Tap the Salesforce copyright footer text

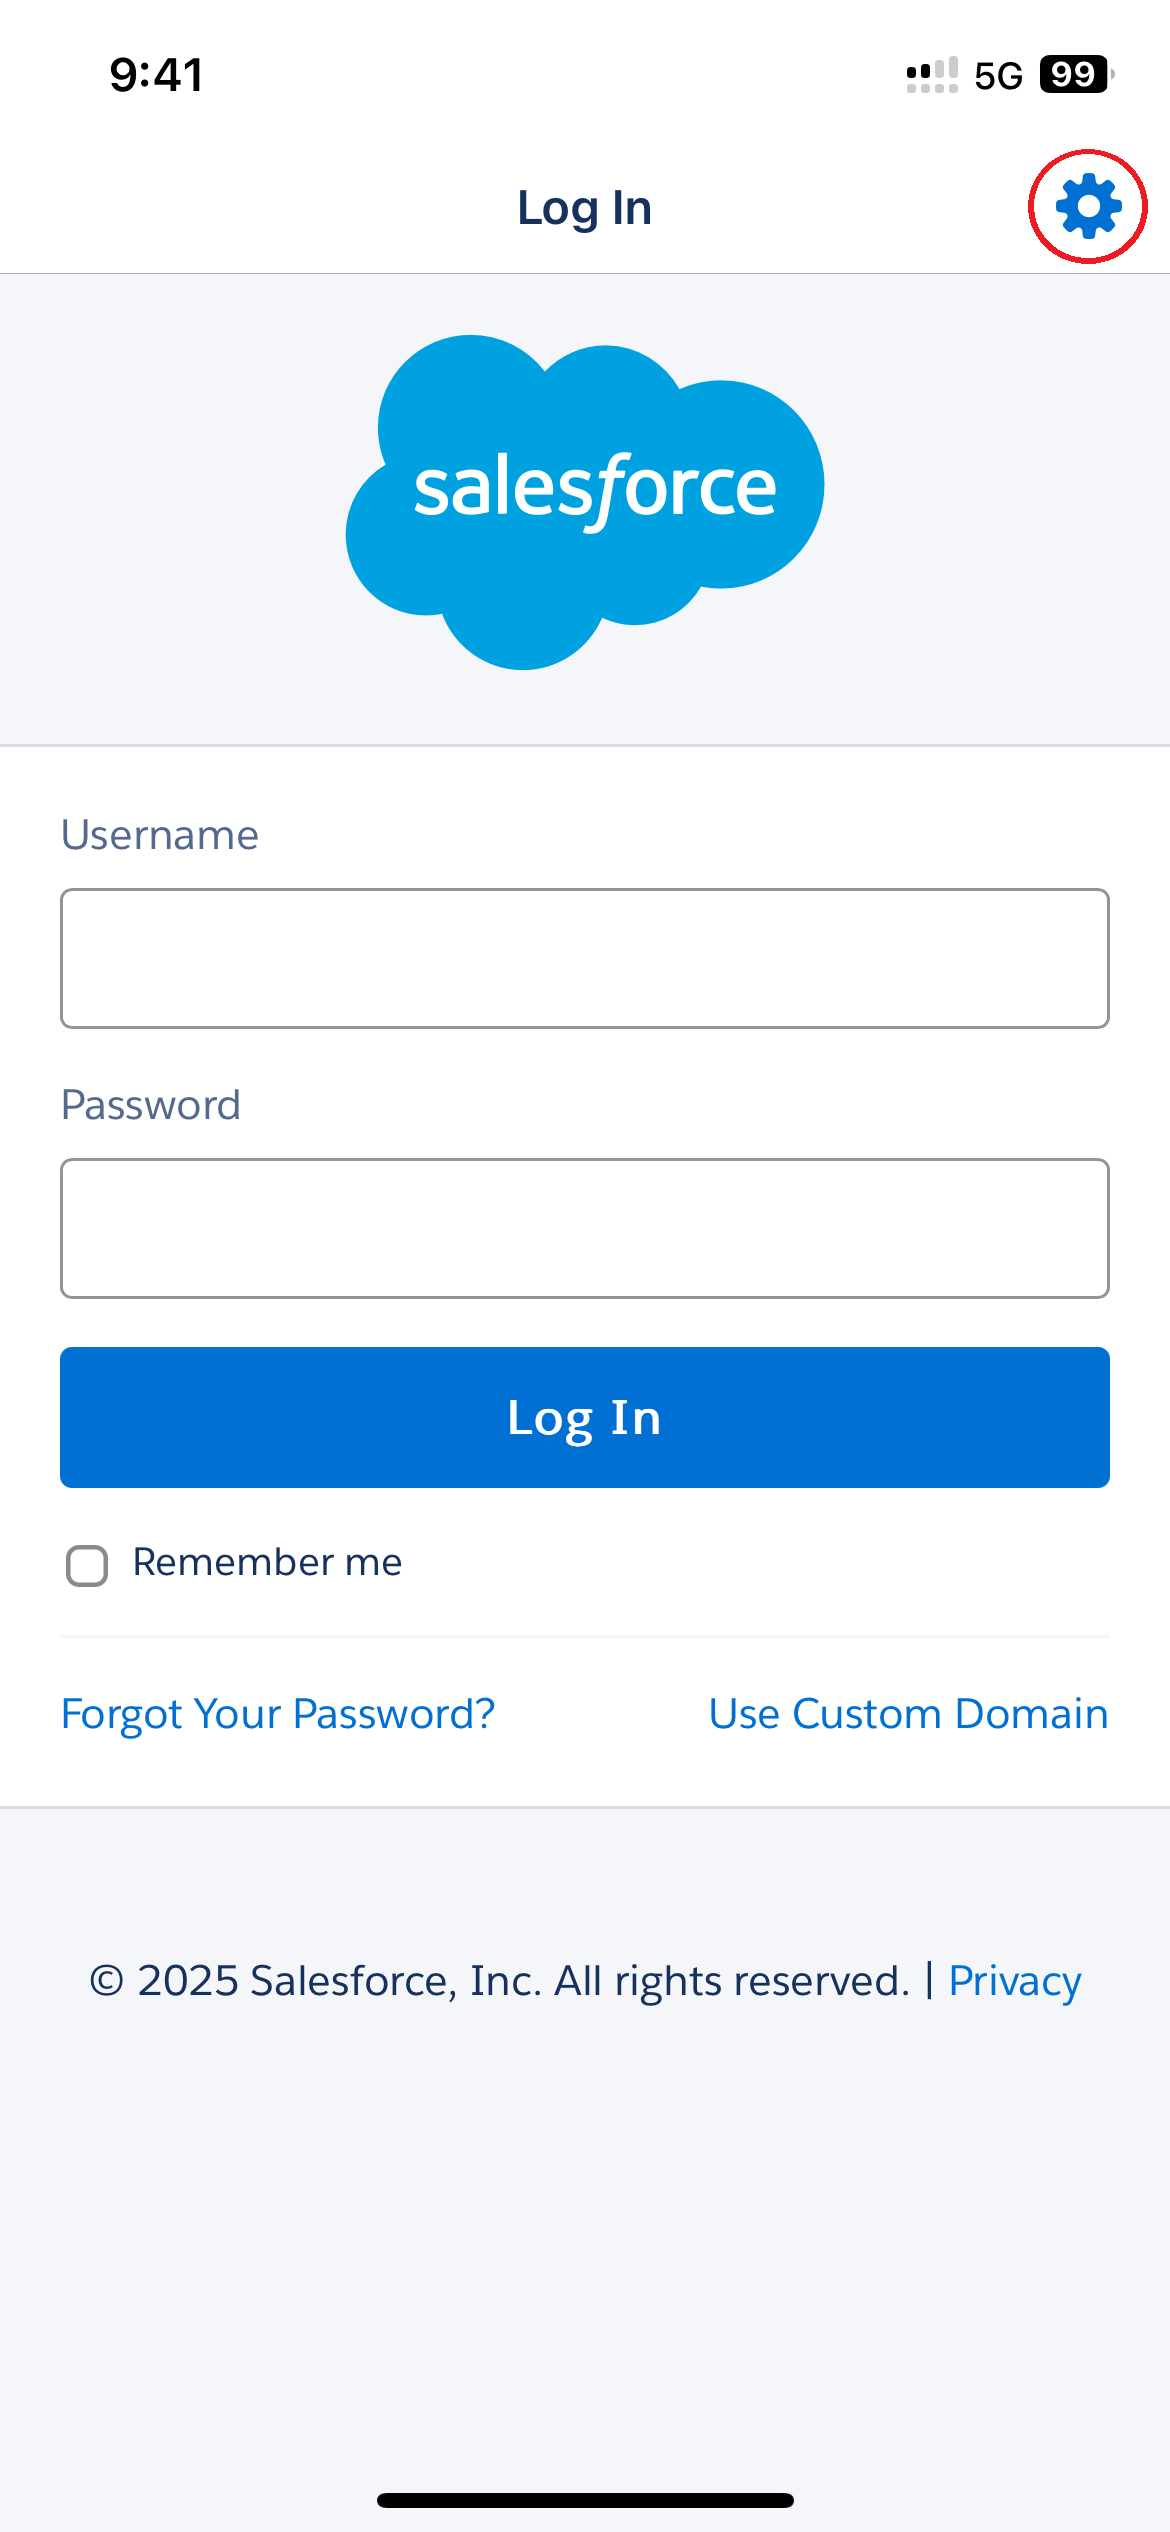500,1980
